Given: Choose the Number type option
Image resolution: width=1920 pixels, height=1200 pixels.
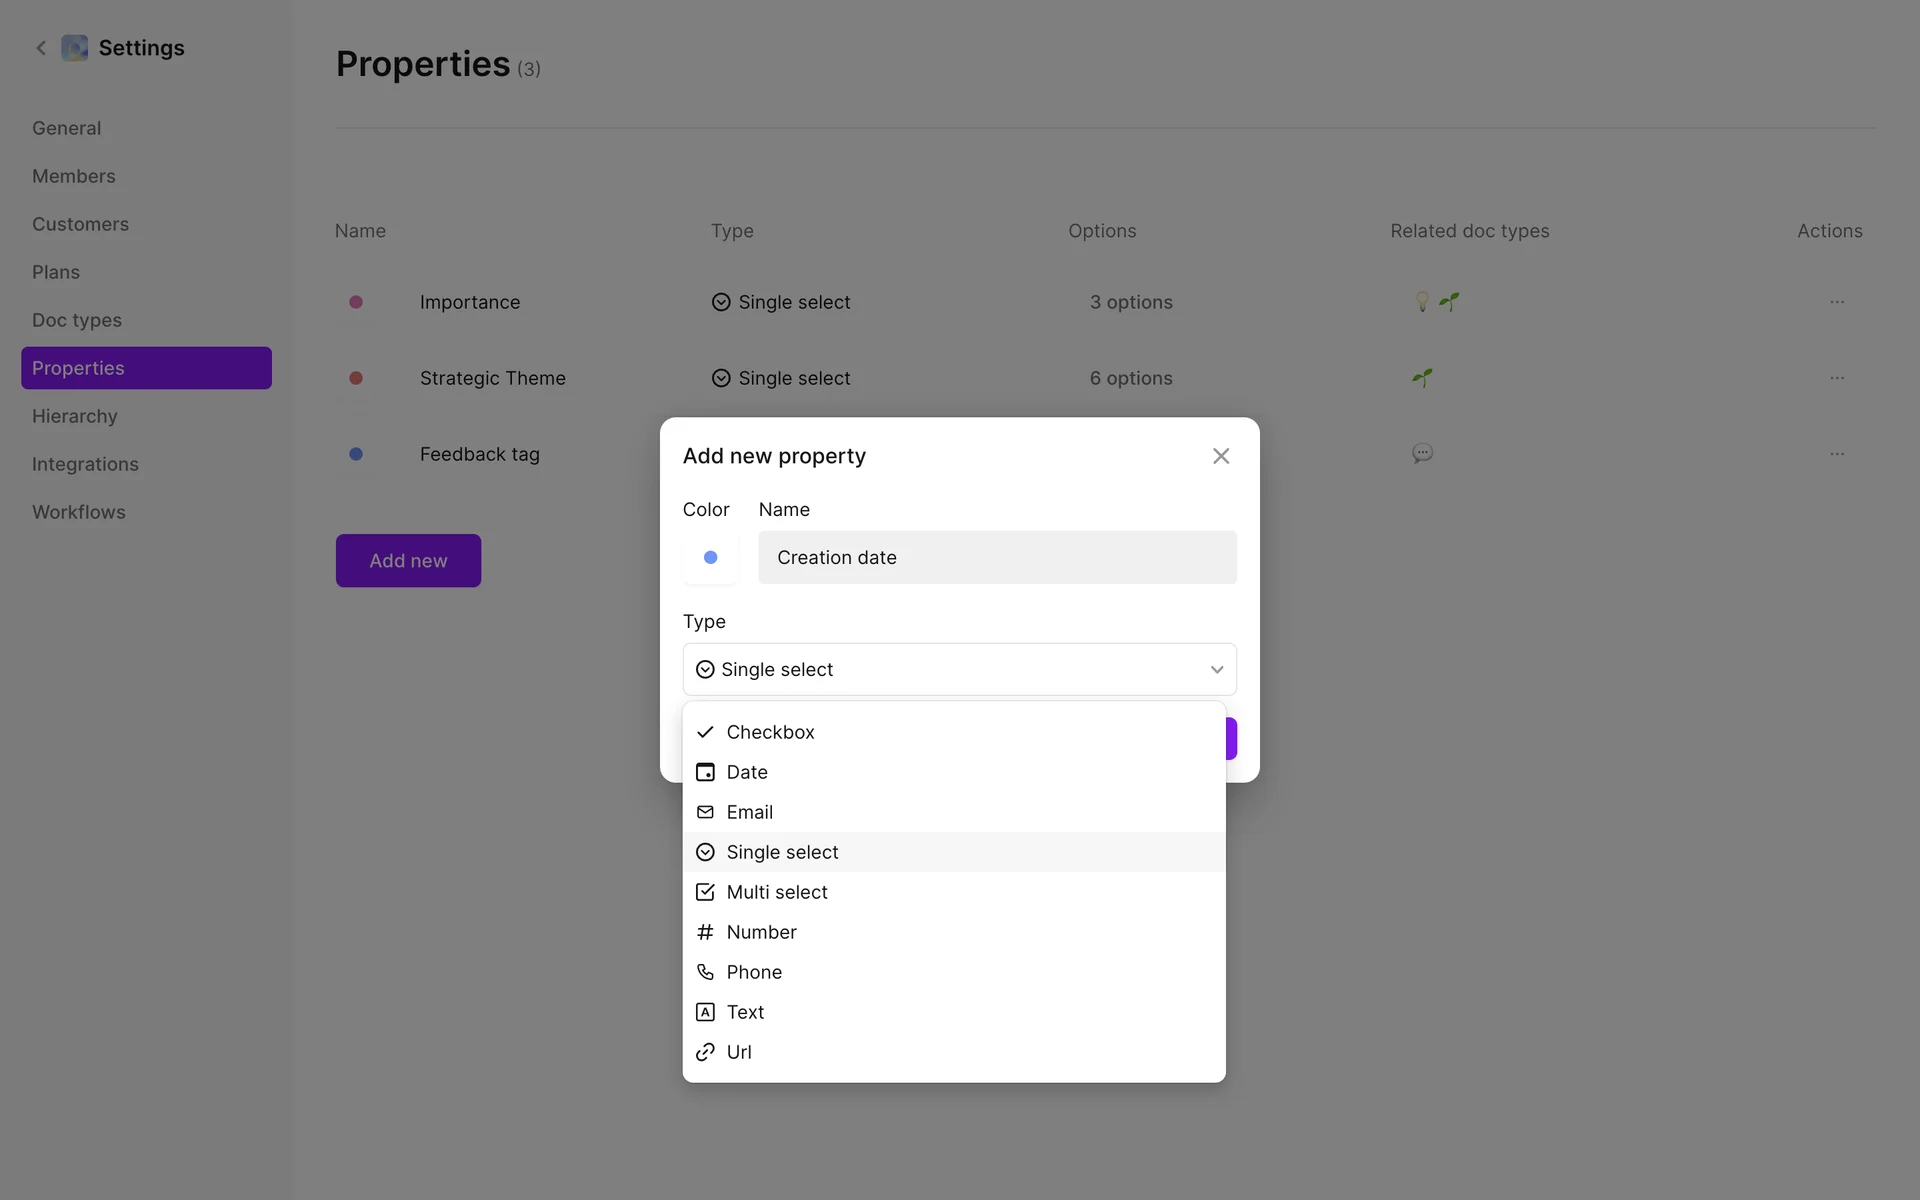Looking at the screenshot, I should [761, 932].
